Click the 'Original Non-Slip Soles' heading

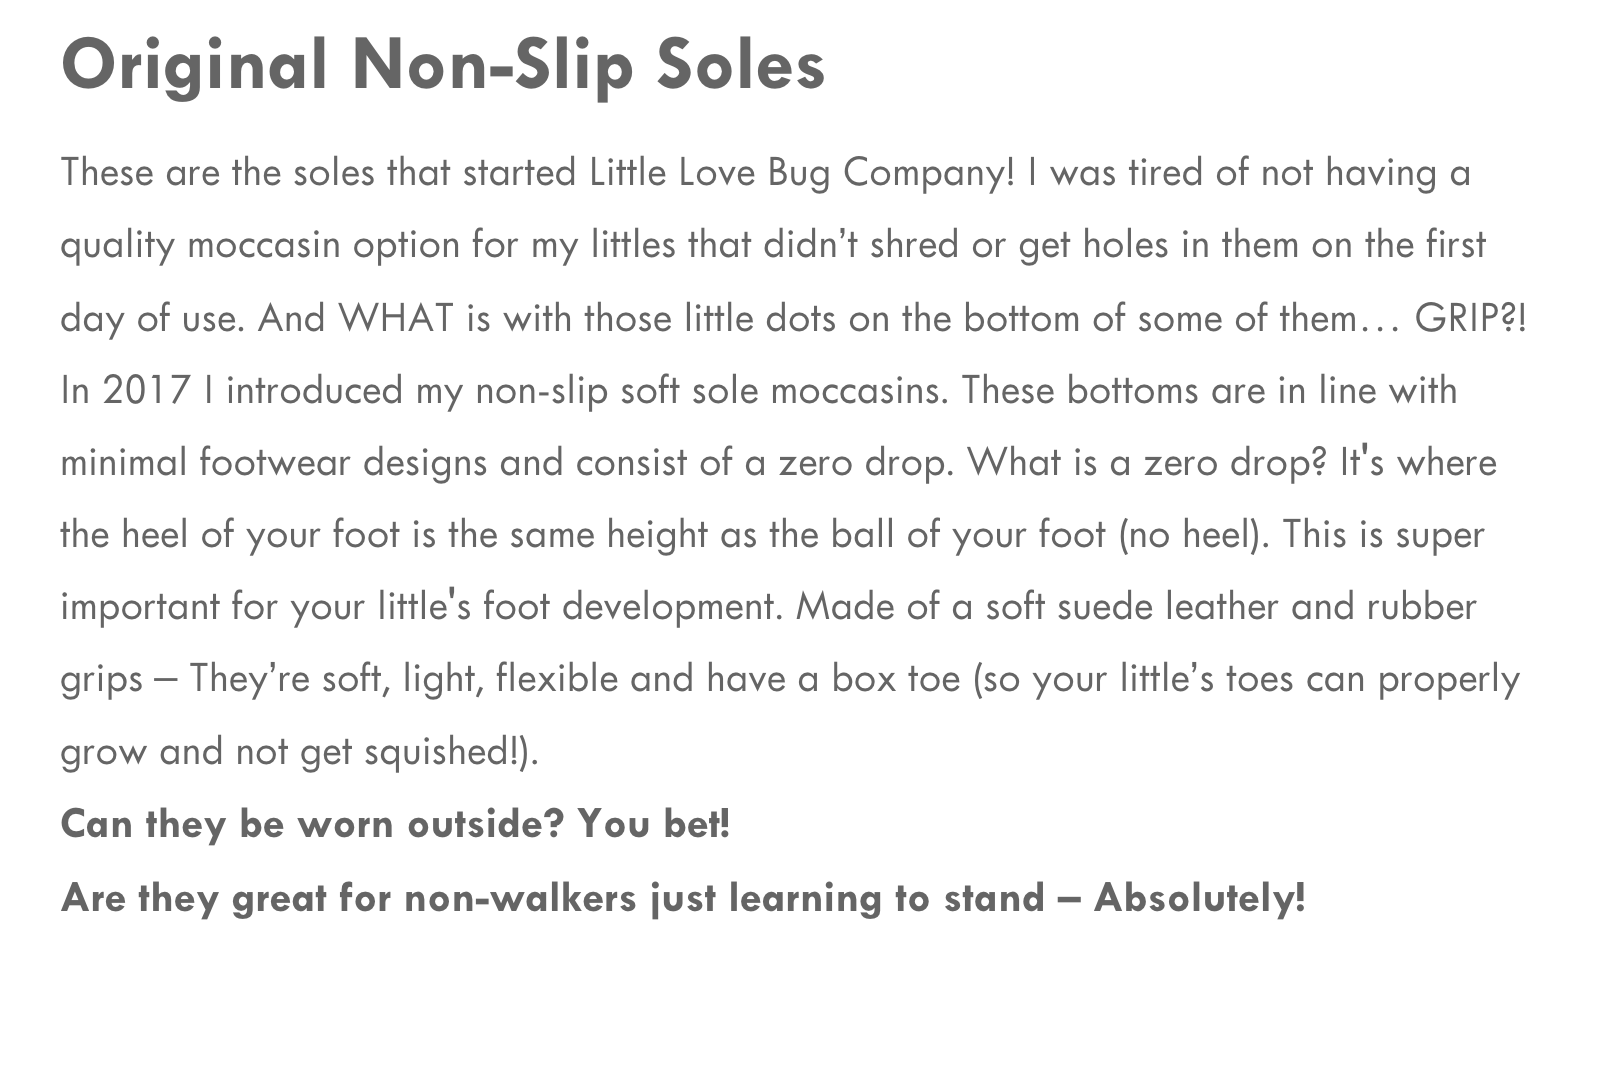(443, 66)
